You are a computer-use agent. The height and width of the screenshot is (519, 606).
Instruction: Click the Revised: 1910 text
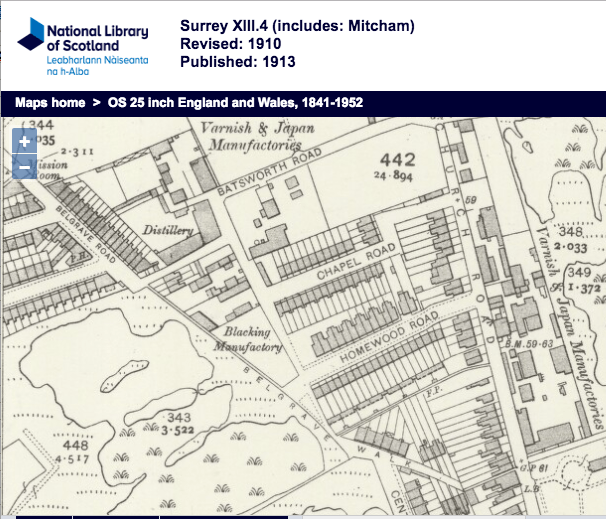pos(231,44)
